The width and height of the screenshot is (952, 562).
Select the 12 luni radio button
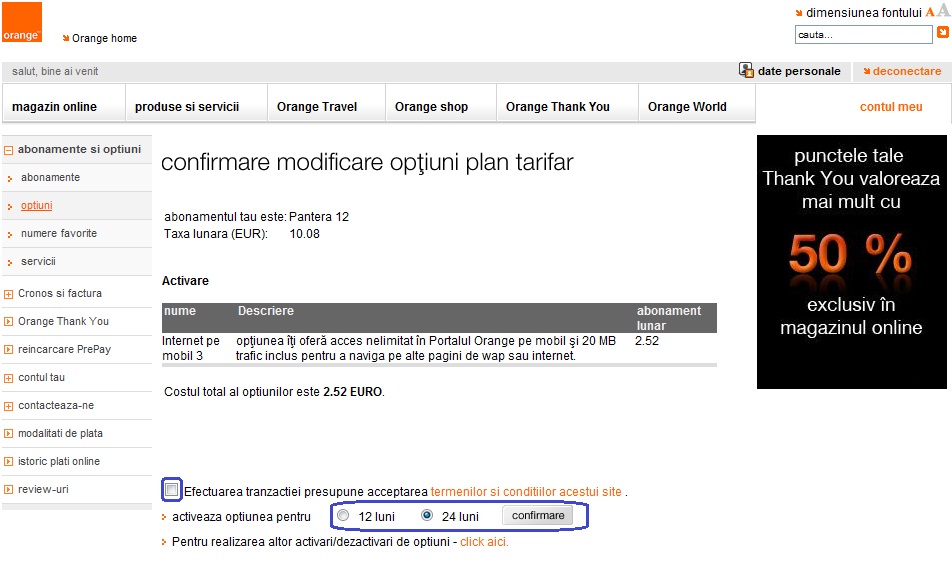pyautogui.click(x=343, y=515)
